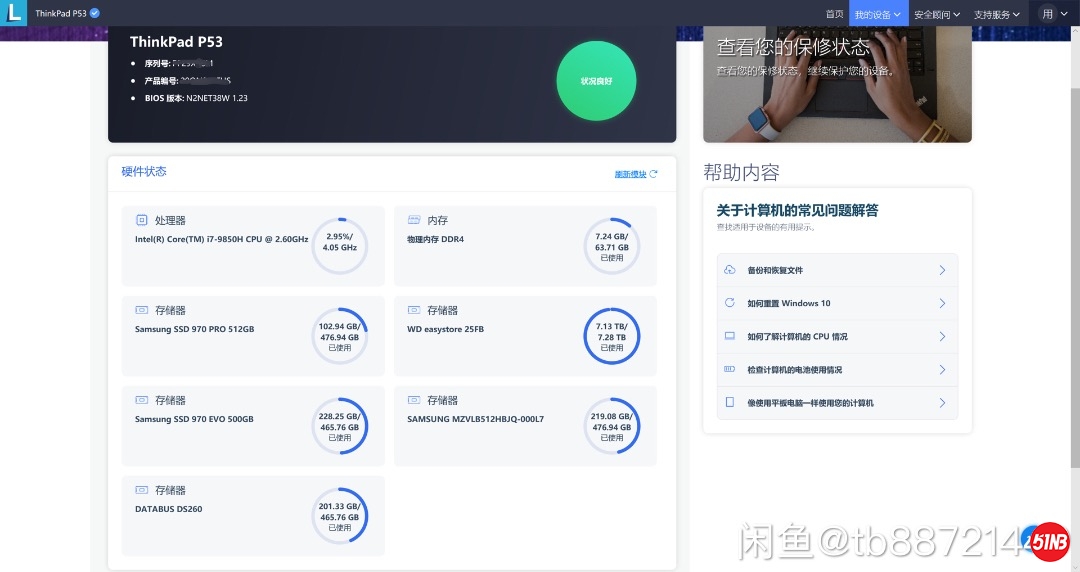Click the warranty status banner image 查看您的保修状态
Screen dimensions: 1080x572
coord(837,84)
